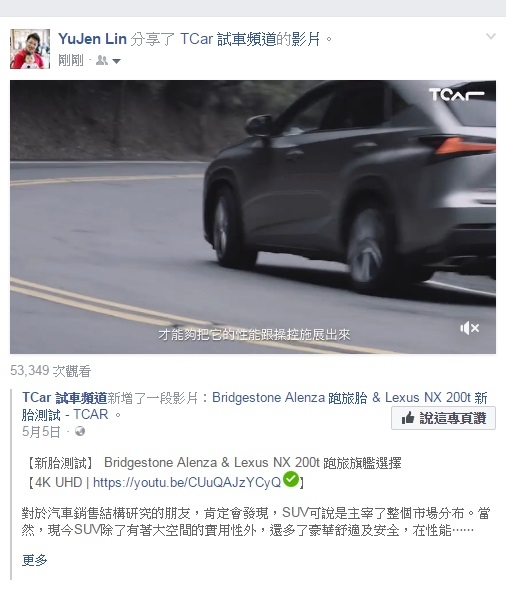Open YuJen Lin's profile name link
Image resolution: width=516 pixels, height=590 pixels.
click(92, 39)
